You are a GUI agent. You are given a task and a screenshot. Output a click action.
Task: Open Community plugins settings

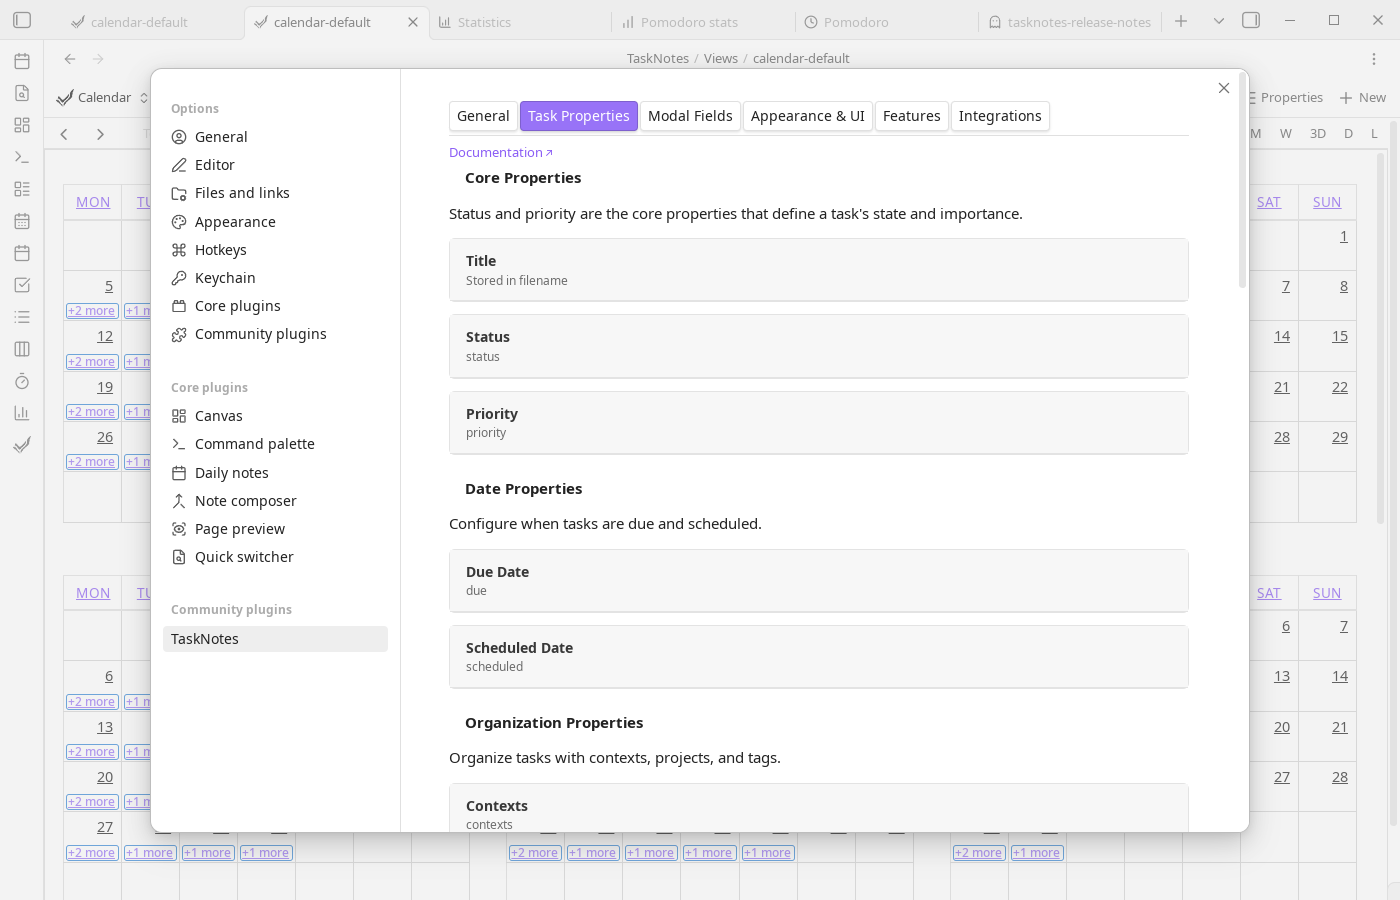click(x=275, y=334)
